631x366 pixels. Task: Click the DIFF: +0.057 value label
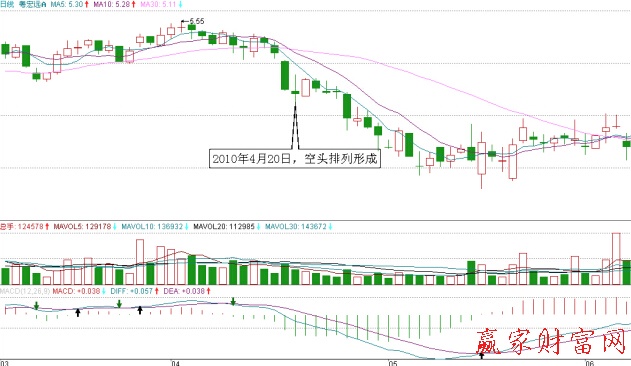point(135,291)
